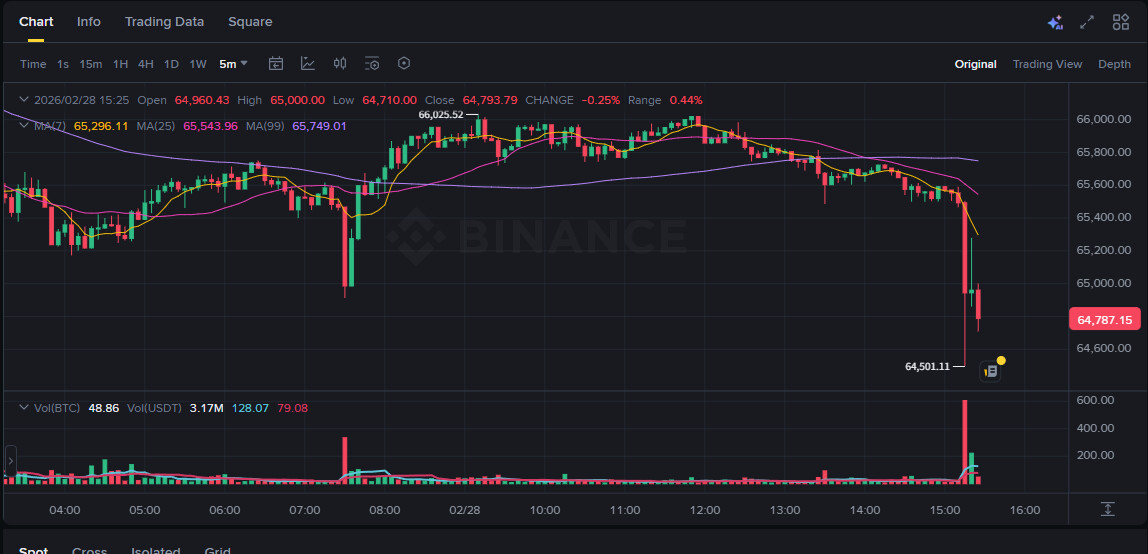Open the 5m interval dropdown
This screenshot has height=554, width=1148.
pos(234,64)
